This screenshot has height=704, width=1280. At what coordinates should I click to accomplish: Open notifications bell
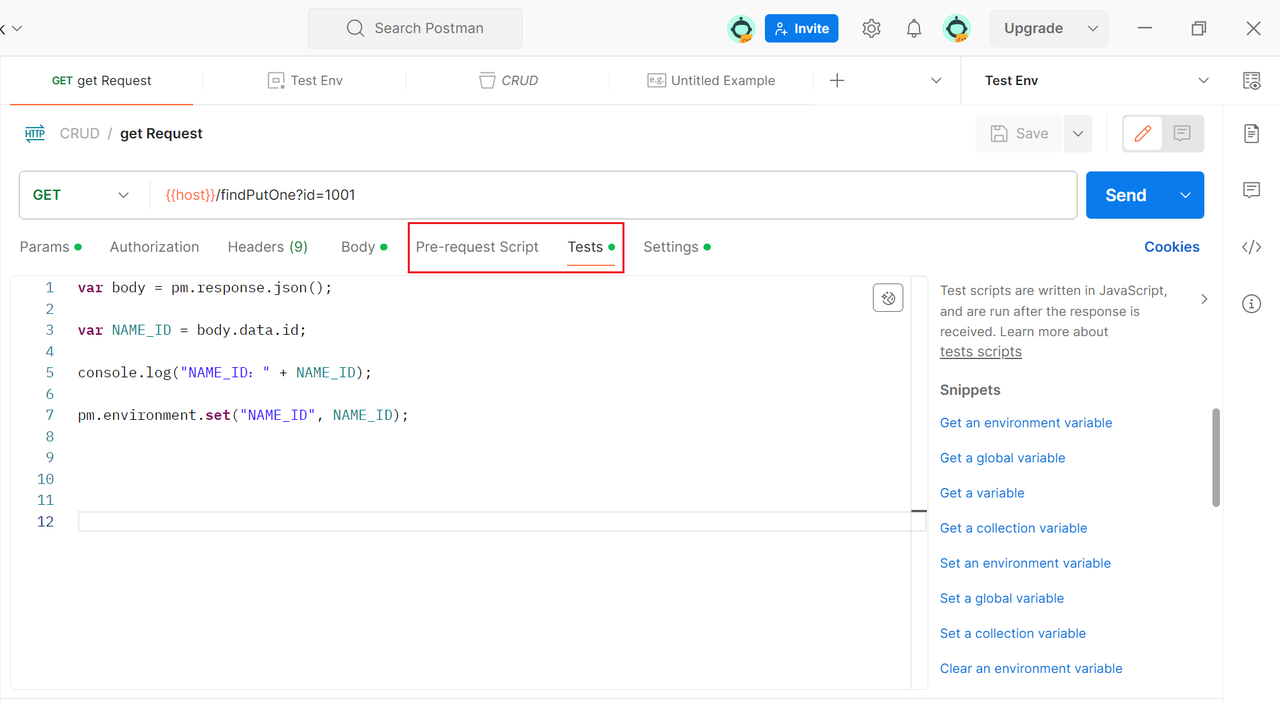point(914,28)
